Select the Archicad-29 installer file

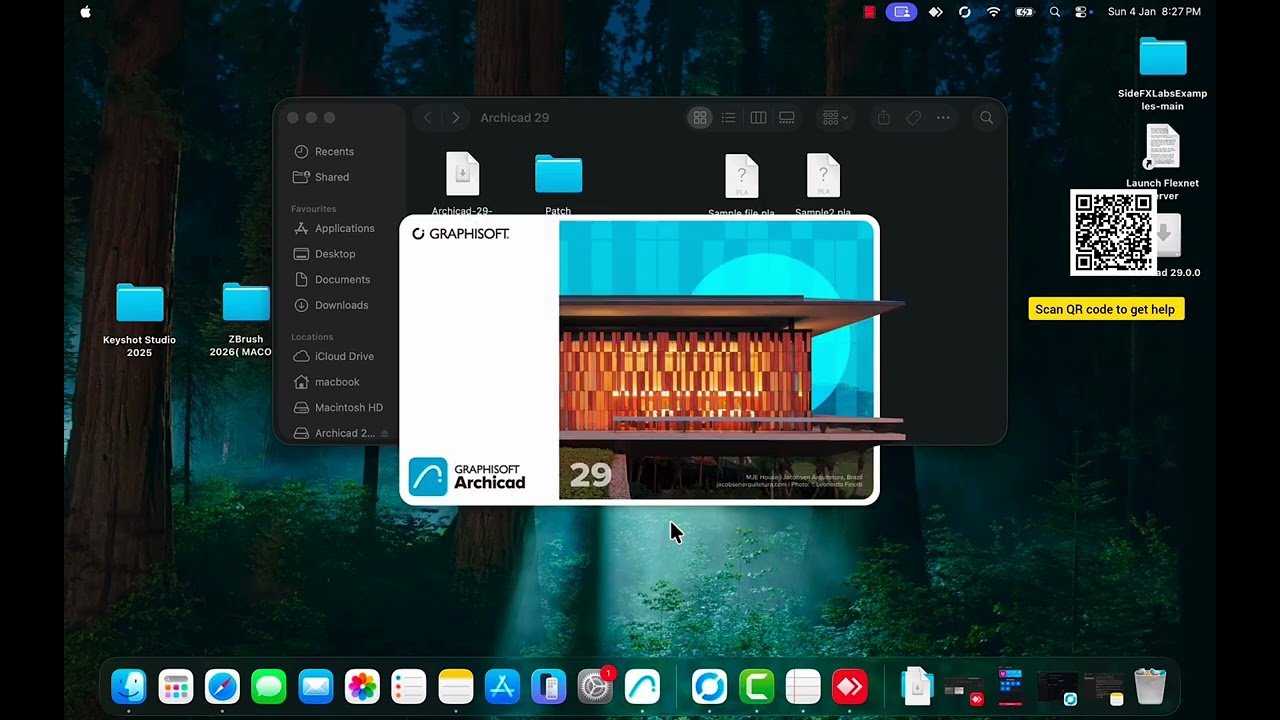[x=462, y=175]
